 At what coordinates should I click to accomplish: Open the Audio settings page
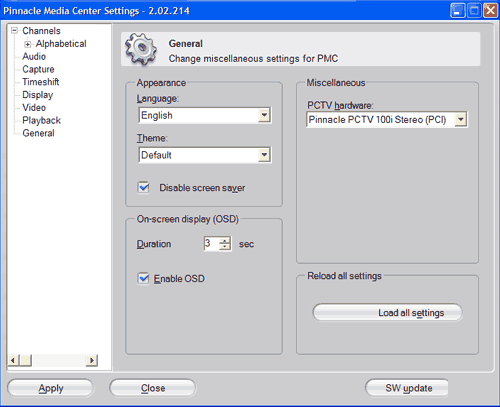(x=34, y=56)
